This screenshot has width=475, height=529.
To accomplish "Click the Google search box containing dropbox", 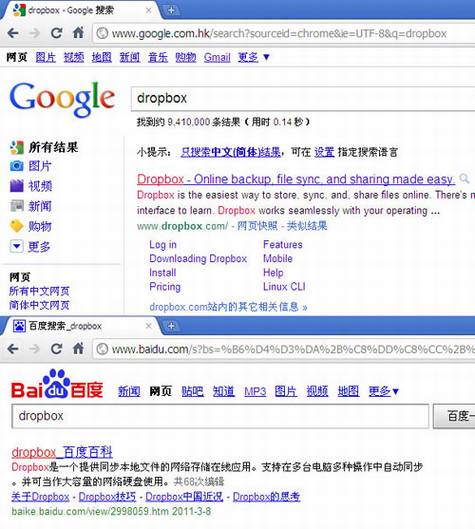I will coord(303,98).
